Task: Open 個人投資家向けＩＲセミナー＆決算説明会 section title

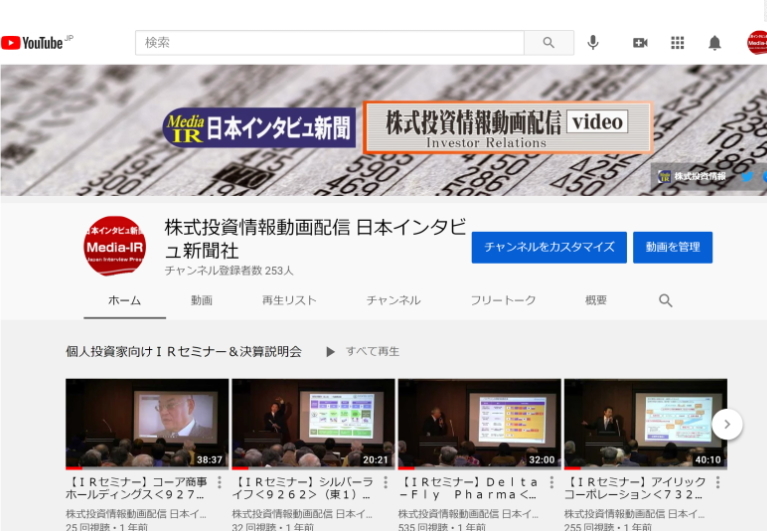Action: coord(183,352)
